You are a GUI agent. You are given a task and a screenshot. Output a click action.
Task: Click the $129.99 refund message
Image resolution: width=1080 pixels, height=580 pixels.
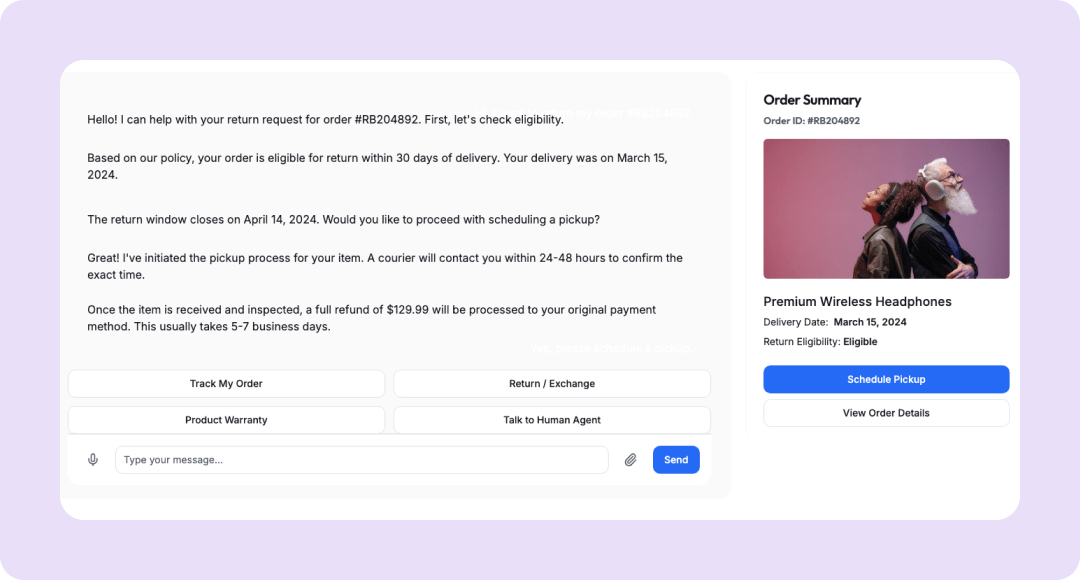pyautogui.click(x=371, y=318)
